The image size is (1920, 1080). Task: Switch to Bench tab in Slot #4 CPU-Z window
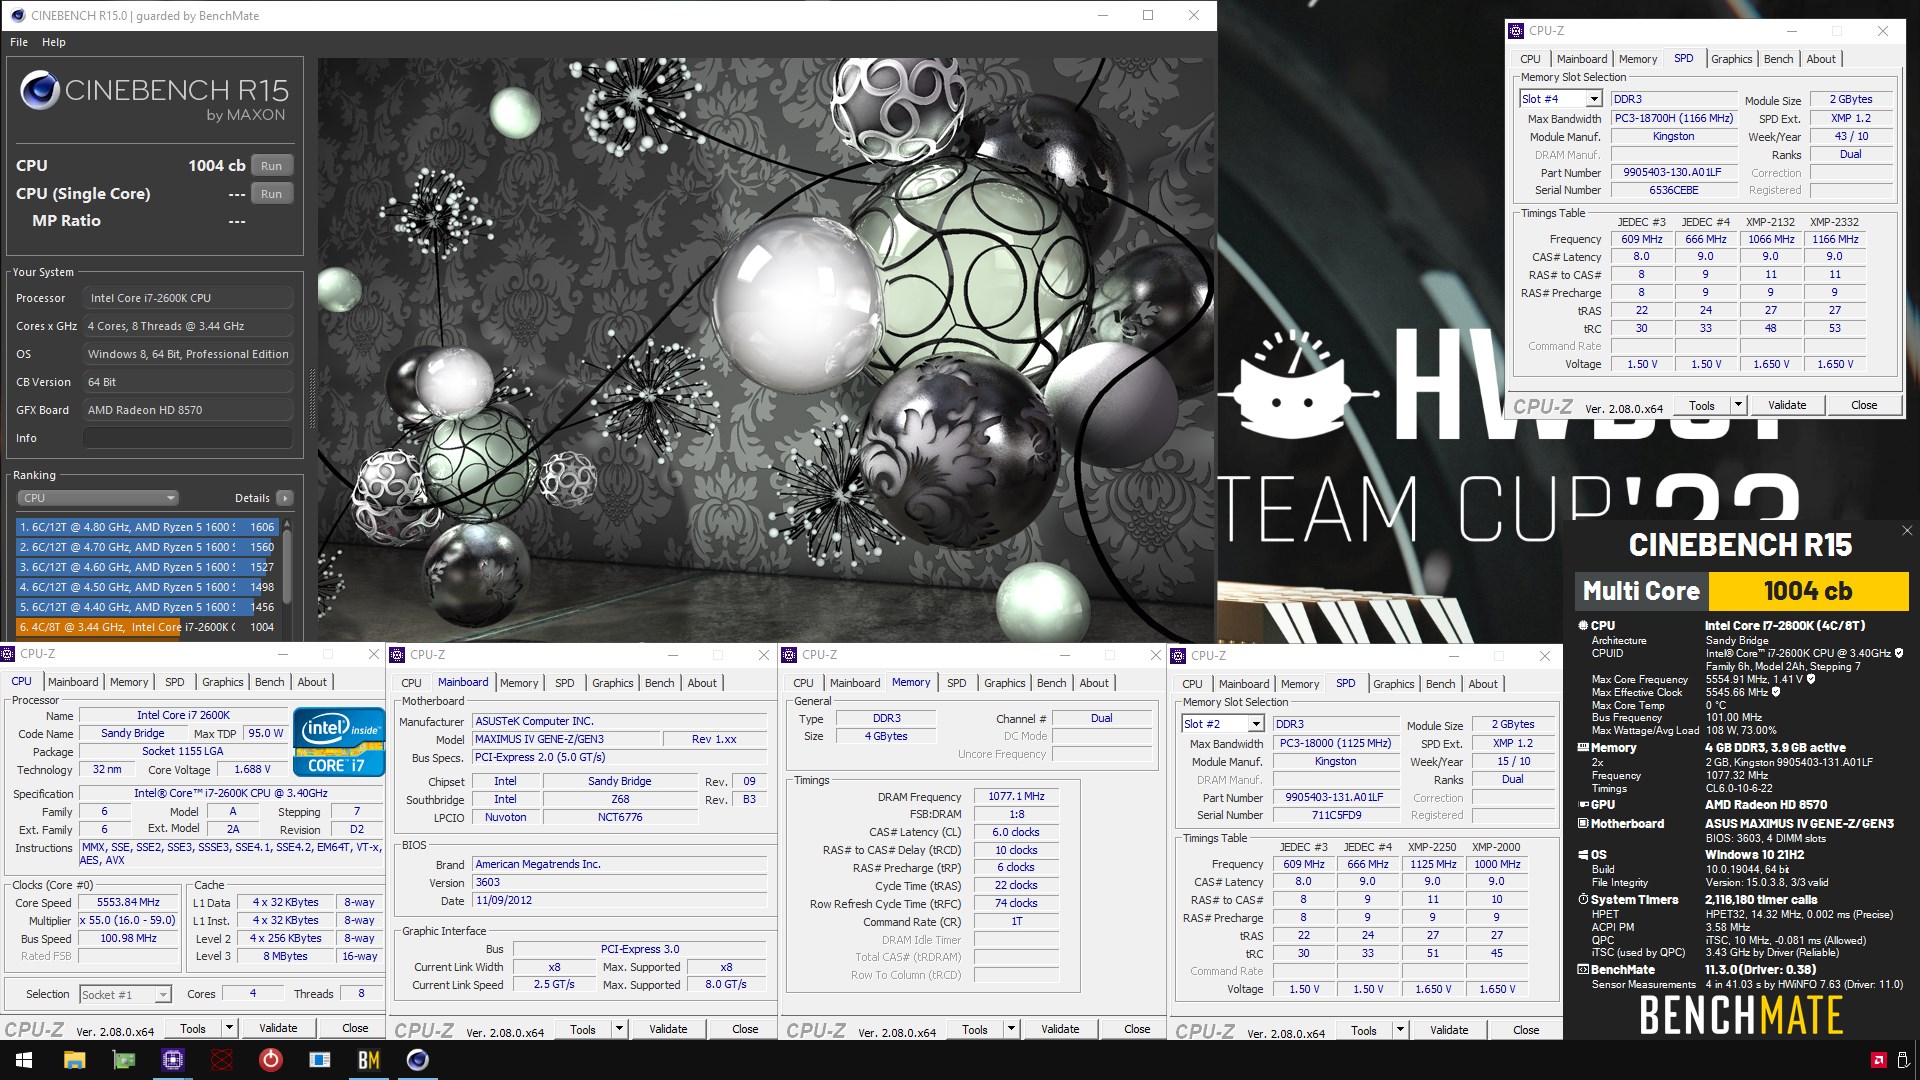click(x=1778, y=59)
